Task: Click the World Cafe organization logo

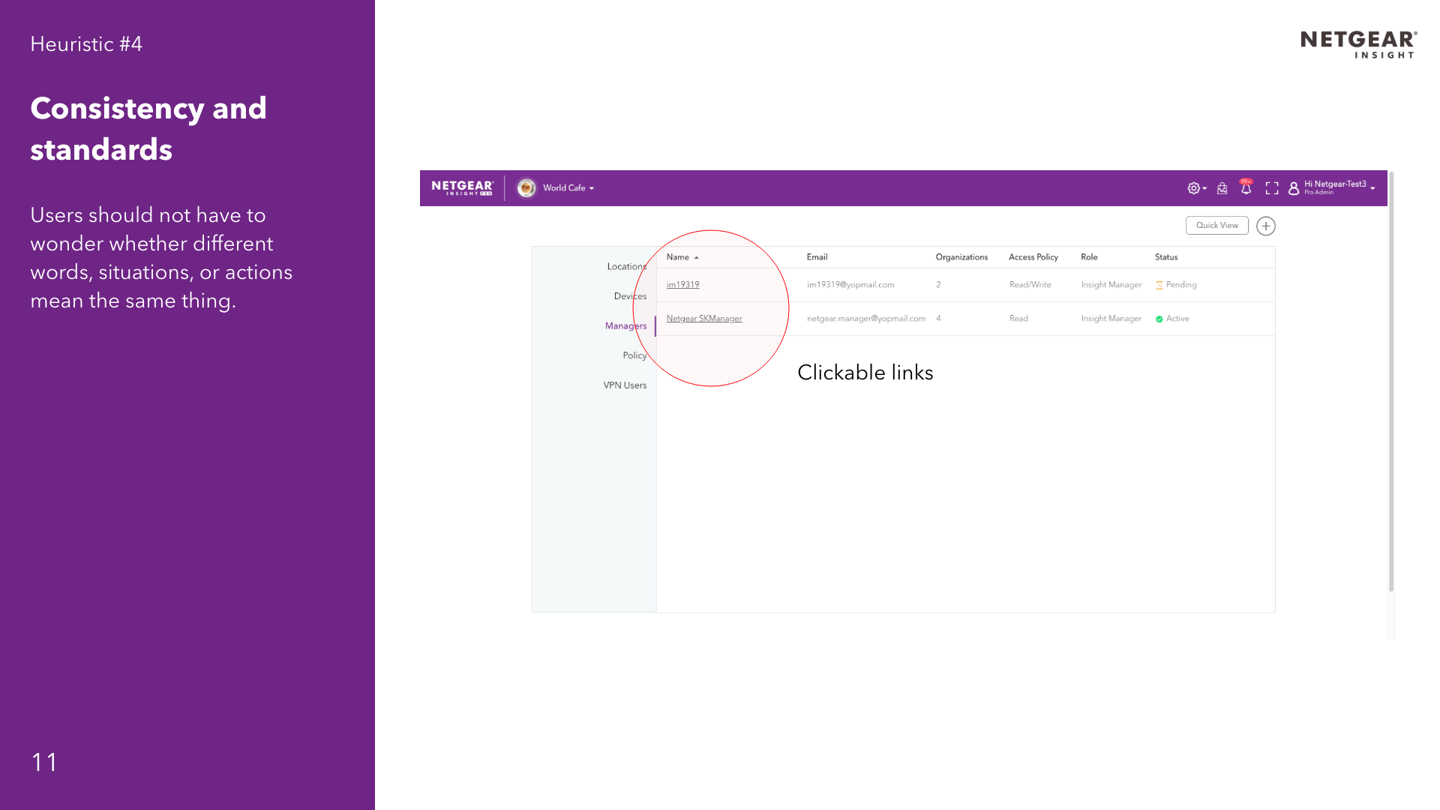Action: 526,188
